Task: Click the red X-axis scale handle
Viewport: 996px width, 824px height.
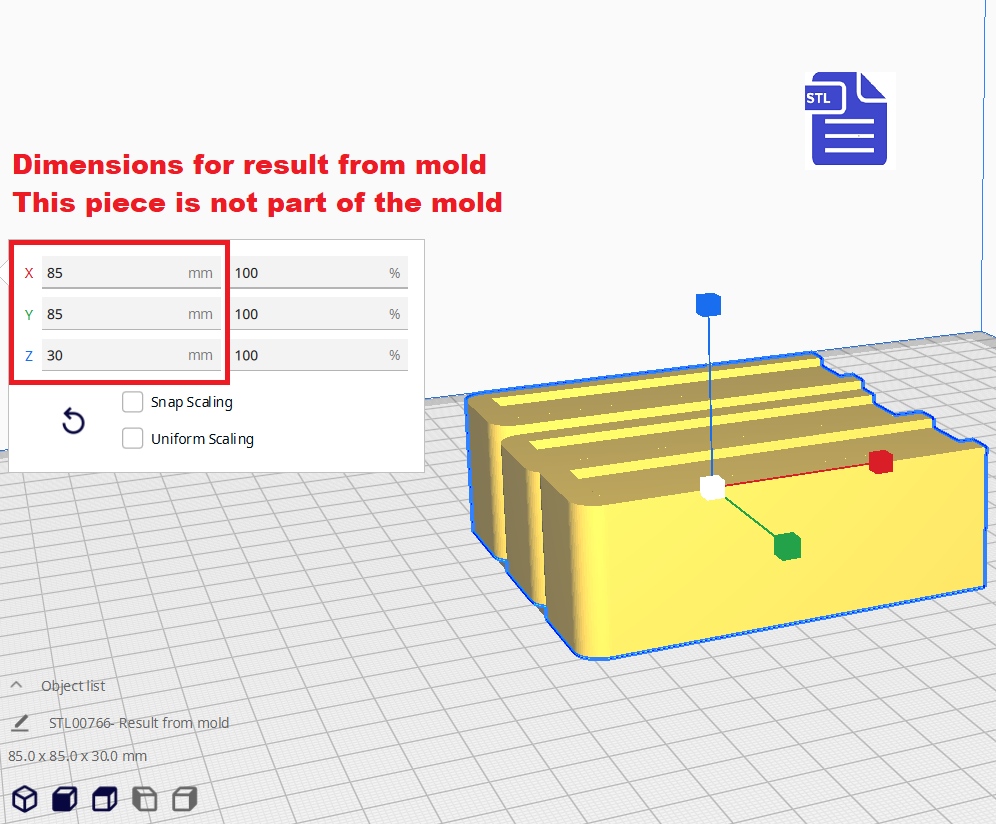Action: point(880,461)
